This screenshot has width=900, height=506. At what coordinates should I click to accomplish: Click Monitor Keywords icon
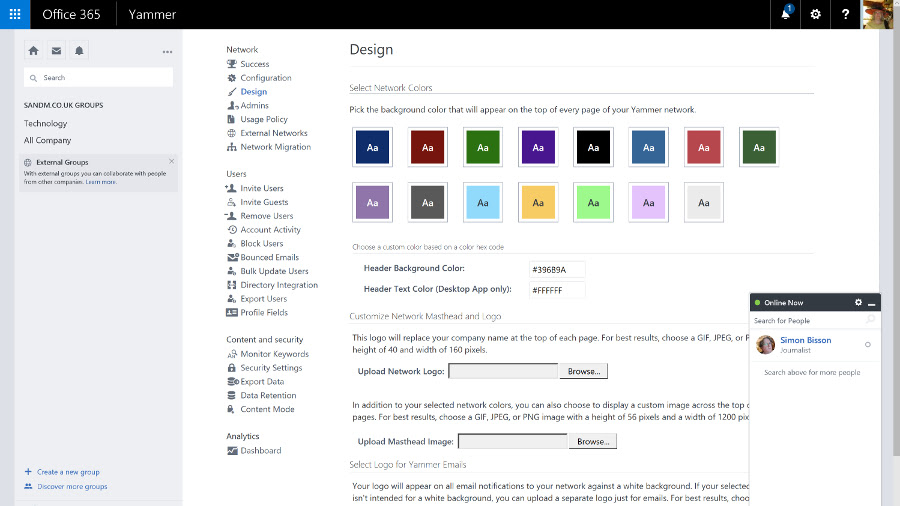coord(231,354)
